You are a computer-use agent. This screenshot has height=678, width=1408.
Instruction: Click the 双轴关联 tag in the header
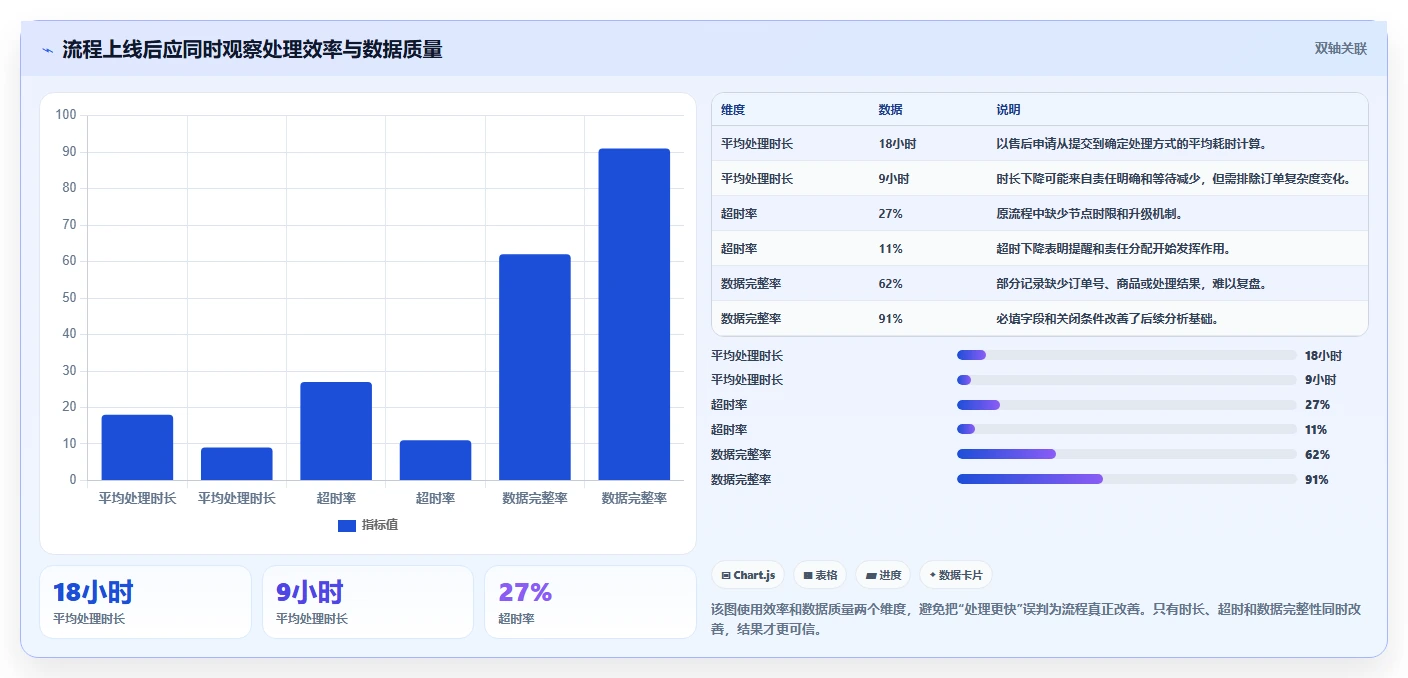pos(1340,48)
